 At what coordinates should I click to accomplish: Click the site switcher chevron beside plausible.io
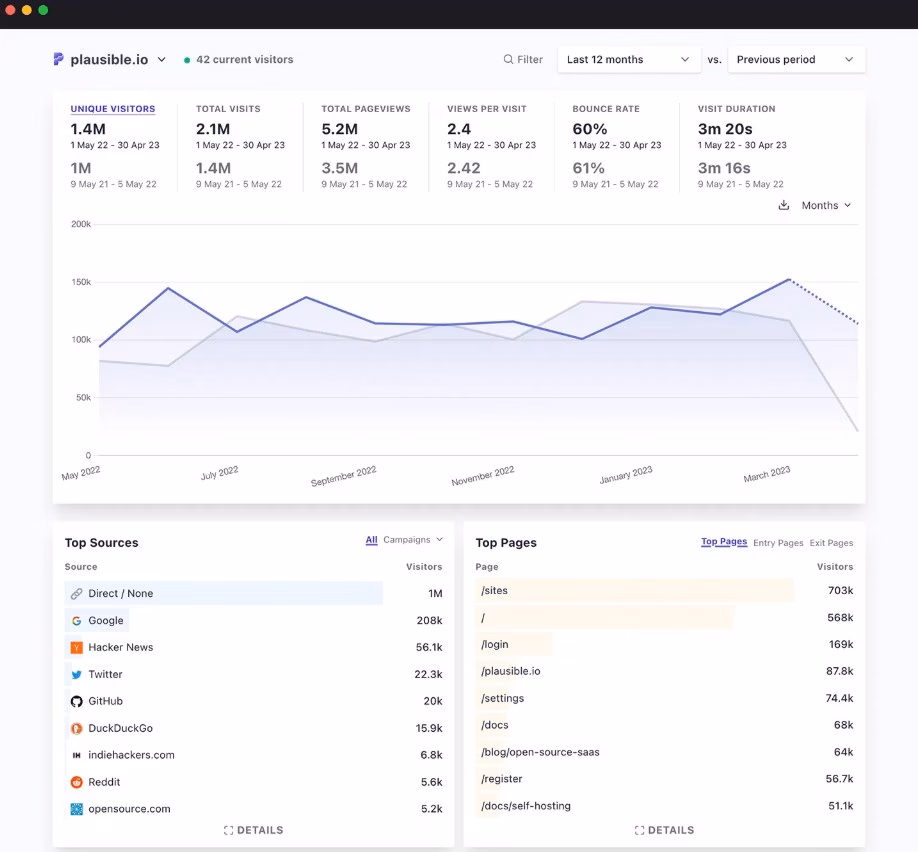click(160, 59)
